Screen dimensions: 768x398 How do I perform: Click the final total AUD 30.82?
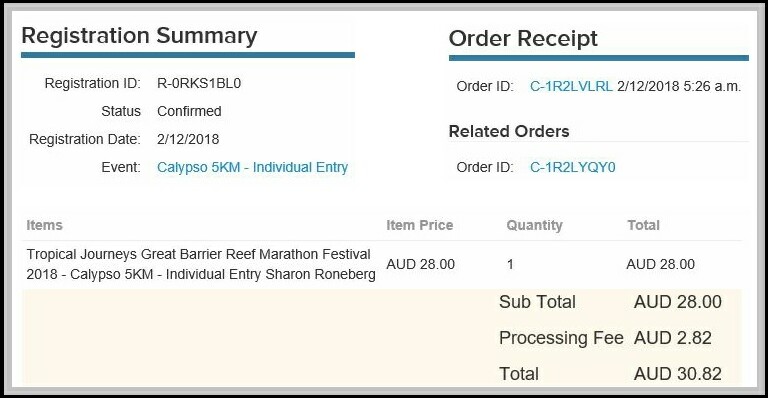[x=678, y=374]
